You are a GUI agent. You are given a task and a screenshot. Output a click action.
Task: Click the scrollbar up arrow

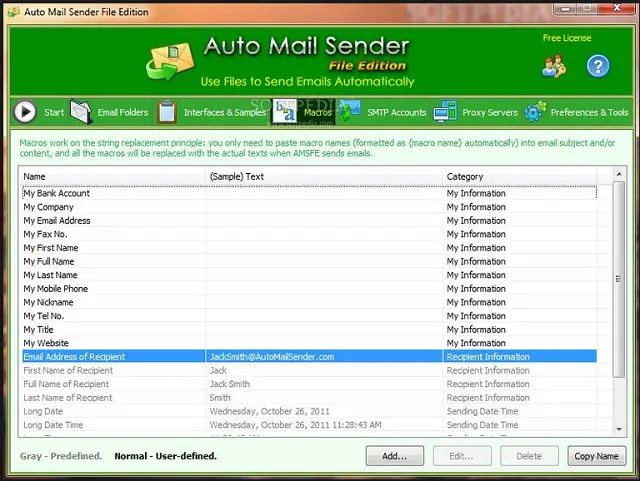click(619, 174)
